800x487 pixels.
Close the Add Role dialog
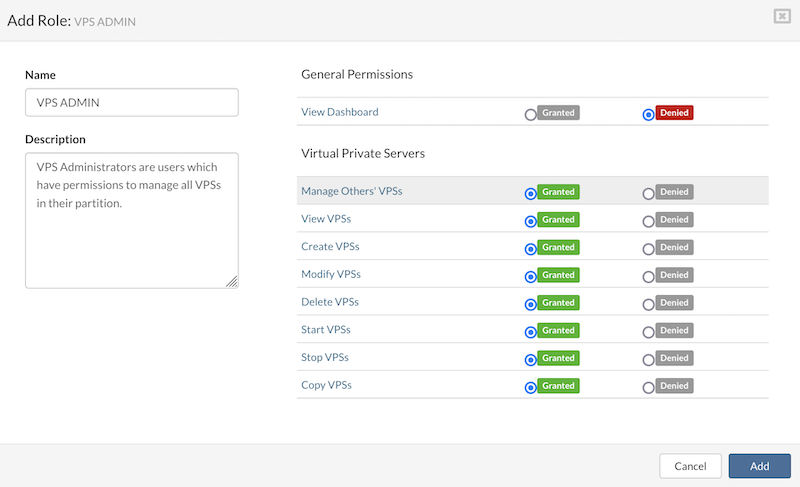pyautogui.click(x=780, y=16)
